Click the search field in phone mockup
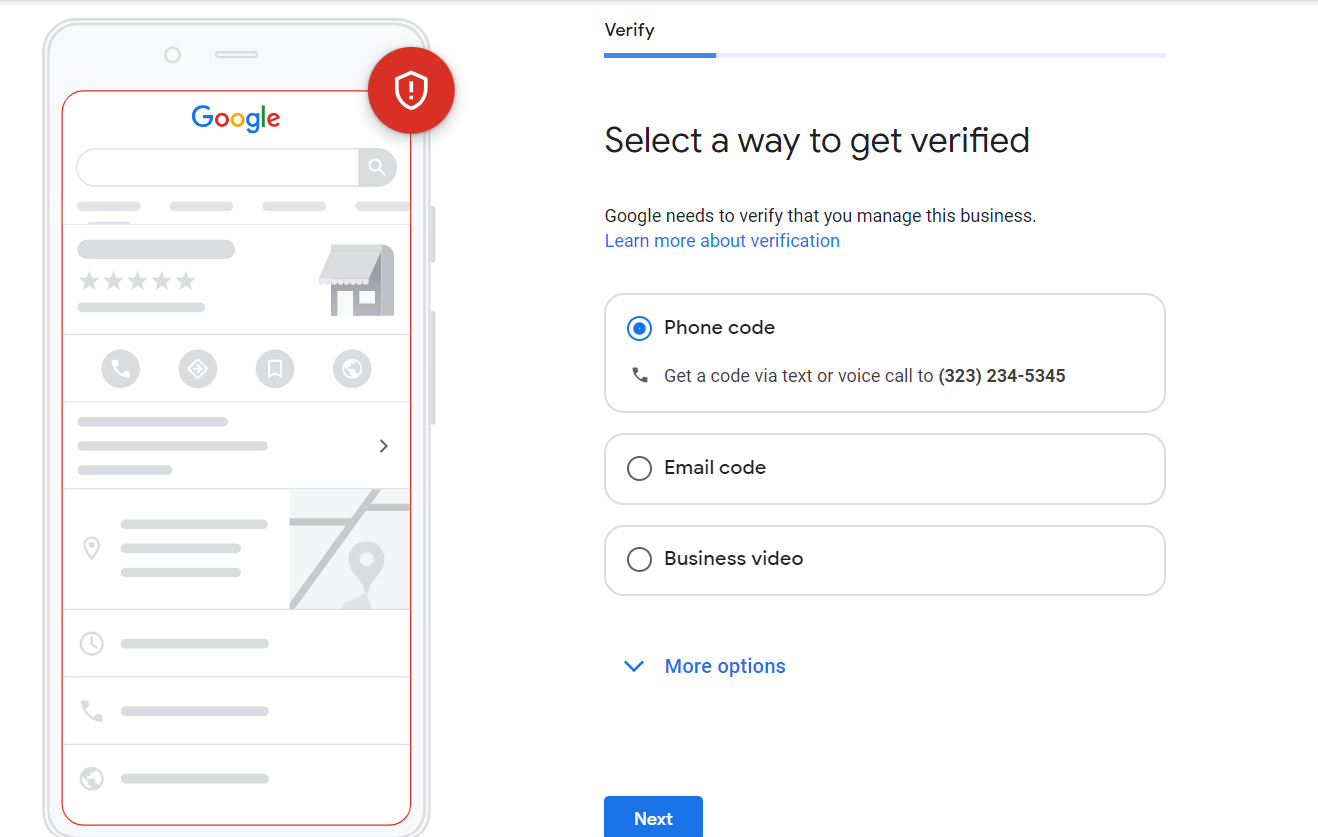 point(217,168)
